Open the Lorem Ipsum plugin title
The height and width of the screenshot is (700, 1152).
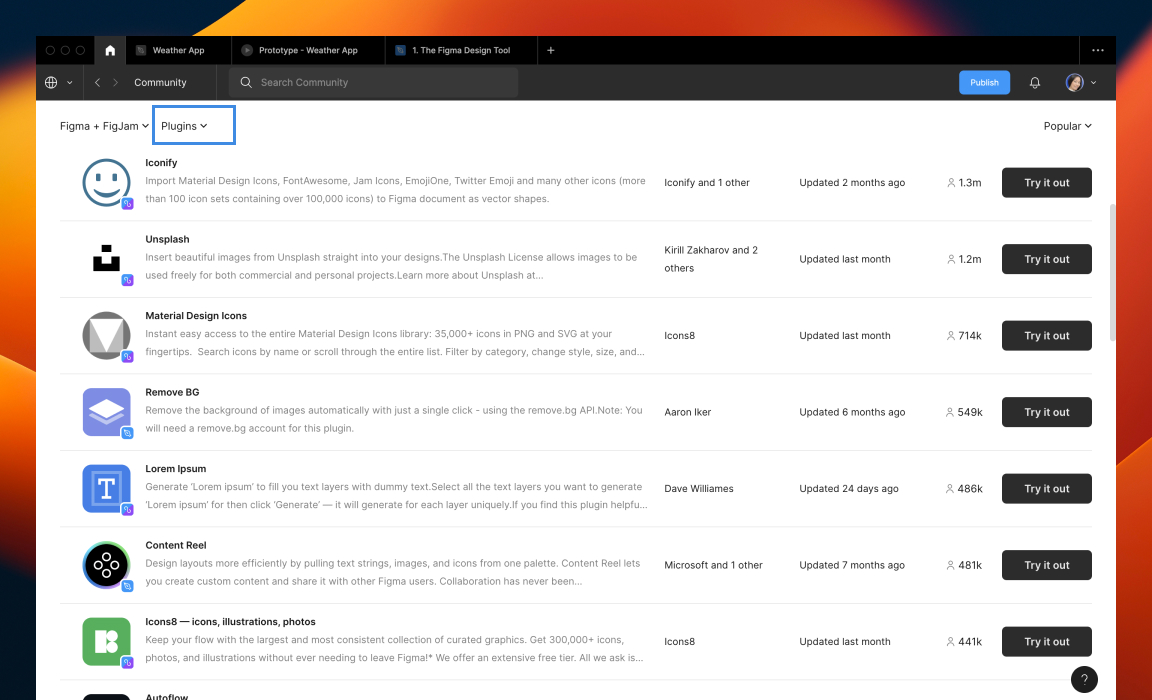(x=176, y=469)
